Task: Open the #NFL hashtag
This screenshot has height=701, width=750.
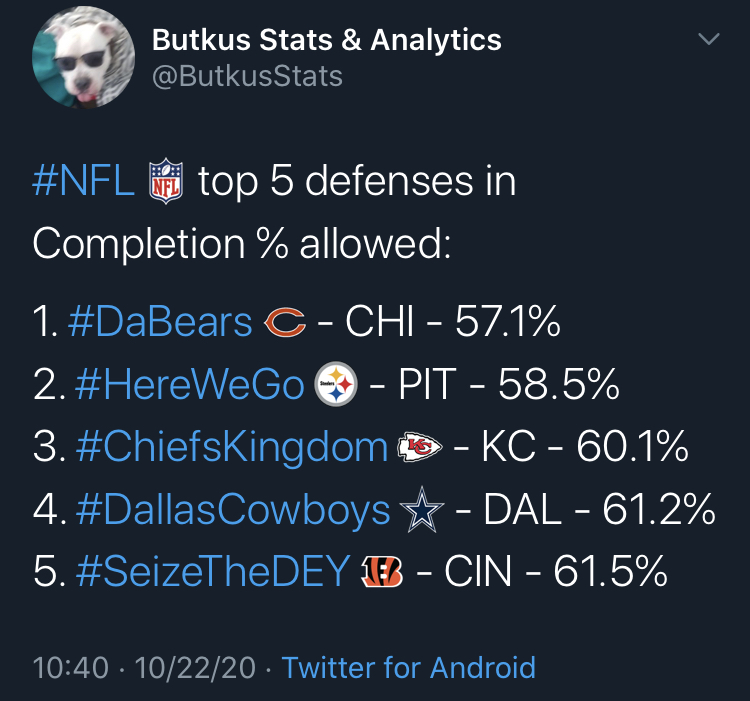Action: click(83, 181)
